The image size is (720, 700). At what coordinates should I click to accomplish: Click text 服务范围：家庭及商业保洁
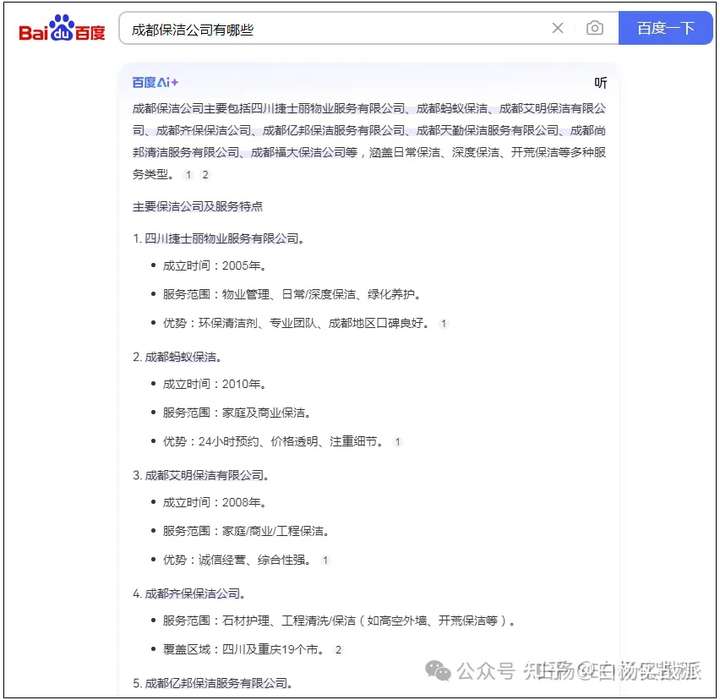tap(236, 413)
